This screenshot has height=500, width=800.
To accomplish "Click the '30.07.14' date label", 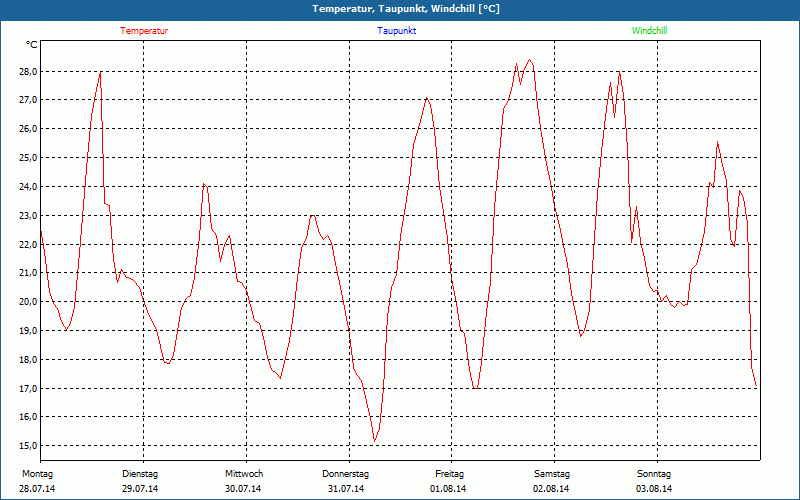I will point(243,489).
